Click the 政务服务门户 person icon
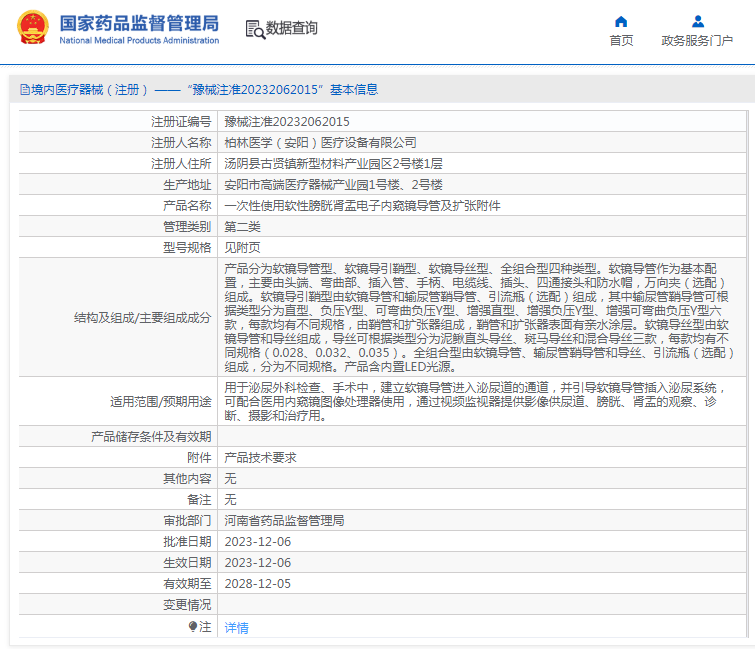755x649 pixels. pyautogui.click(x=698, y=22)
